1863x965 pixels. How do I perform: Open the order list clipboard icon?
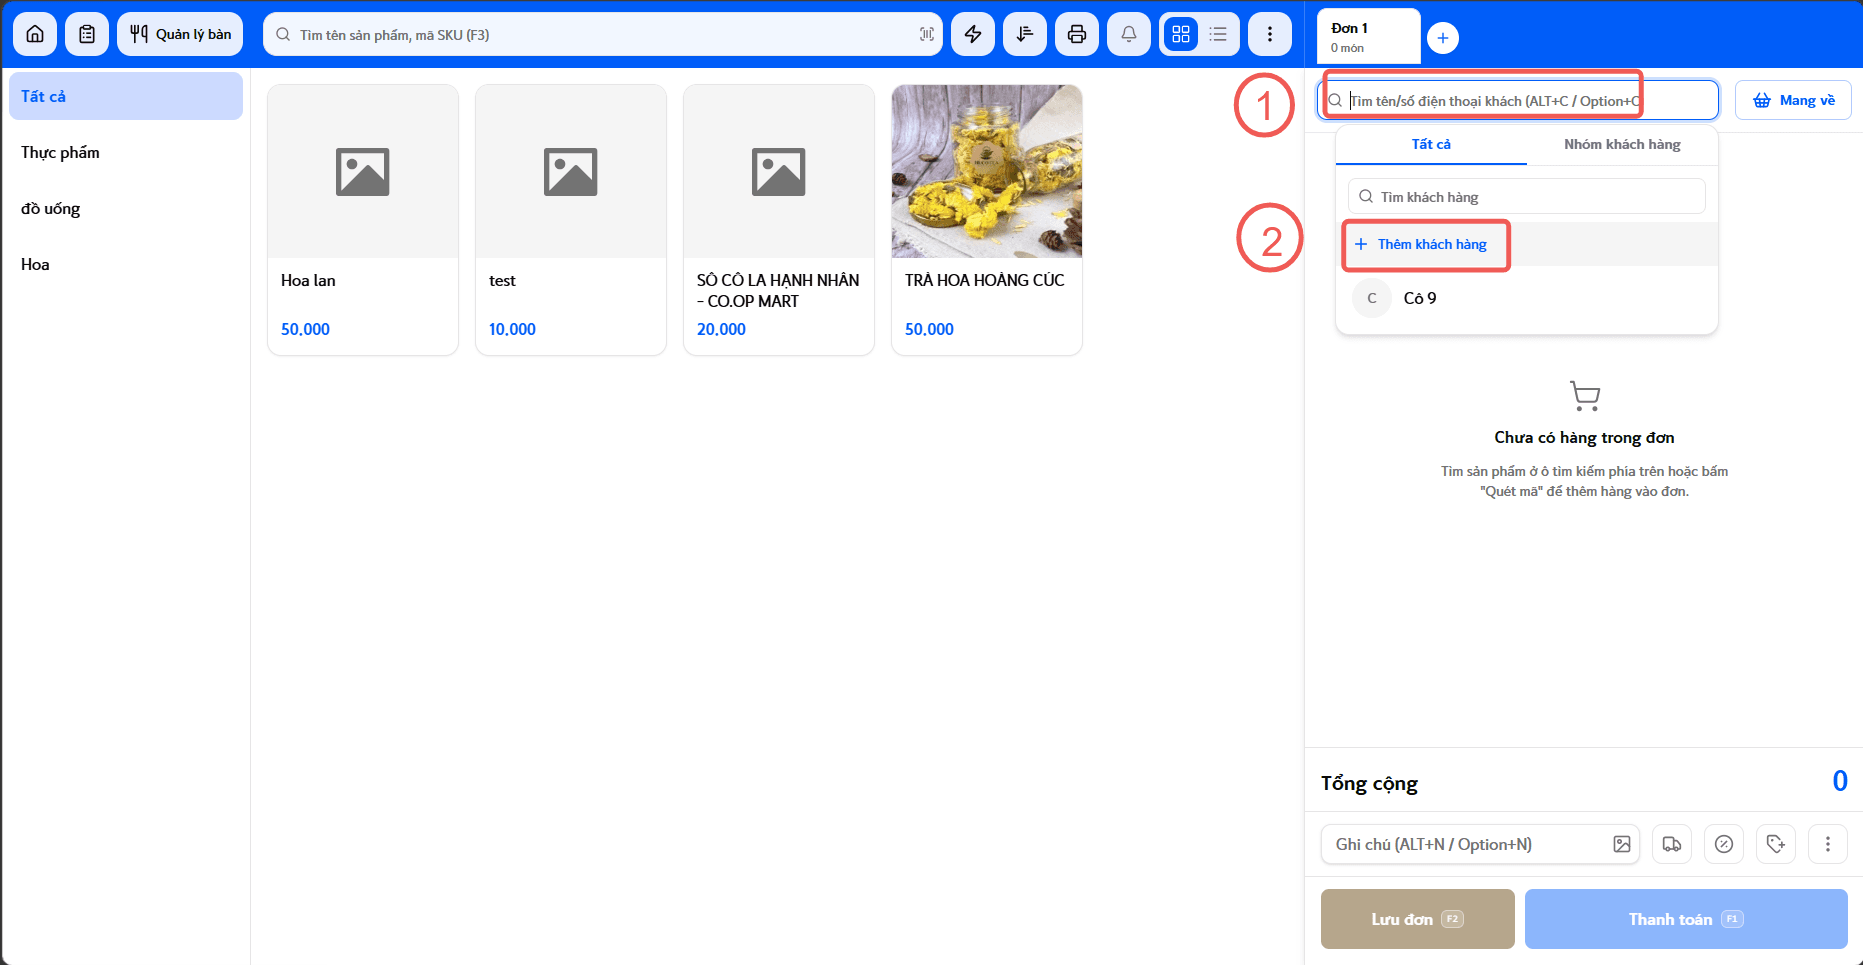(87, 34)
